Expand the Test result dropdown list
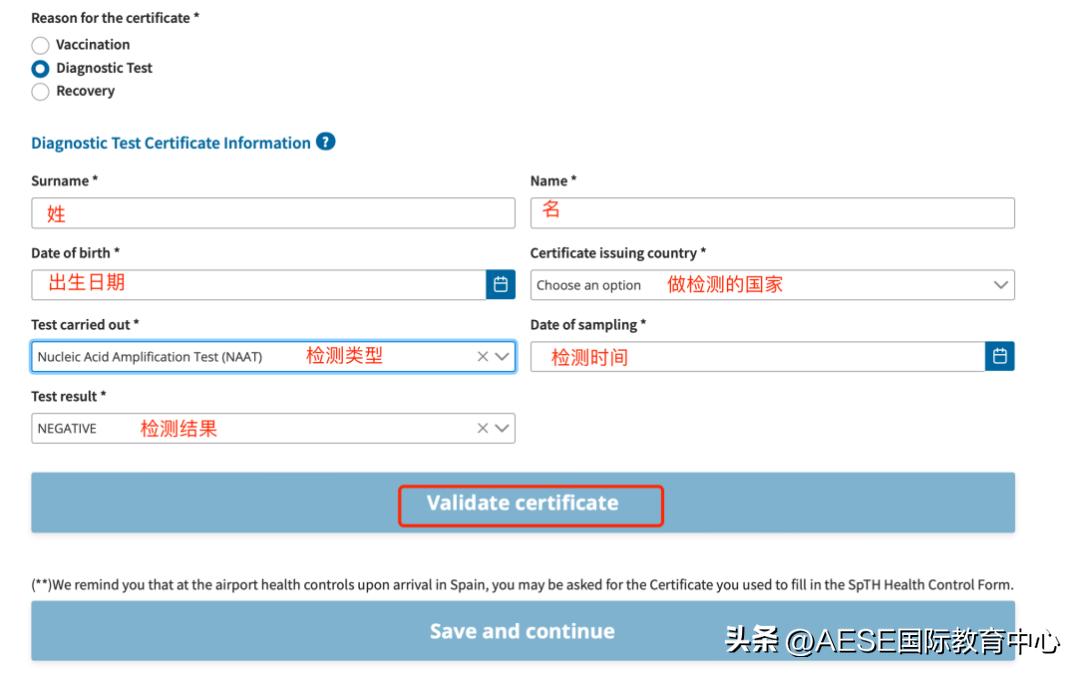Viewport: 1080px width, 674px height. (x=502, y=428)
